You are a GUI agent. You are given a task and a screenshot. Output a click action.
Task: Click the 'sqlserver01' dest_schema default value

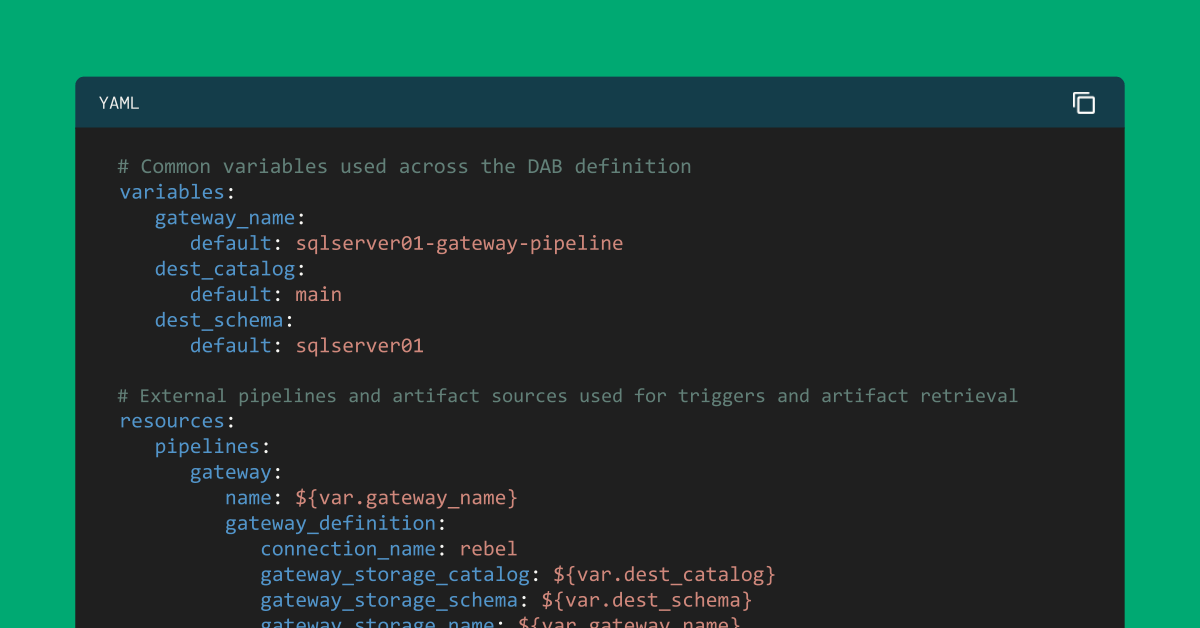[360, 346]
